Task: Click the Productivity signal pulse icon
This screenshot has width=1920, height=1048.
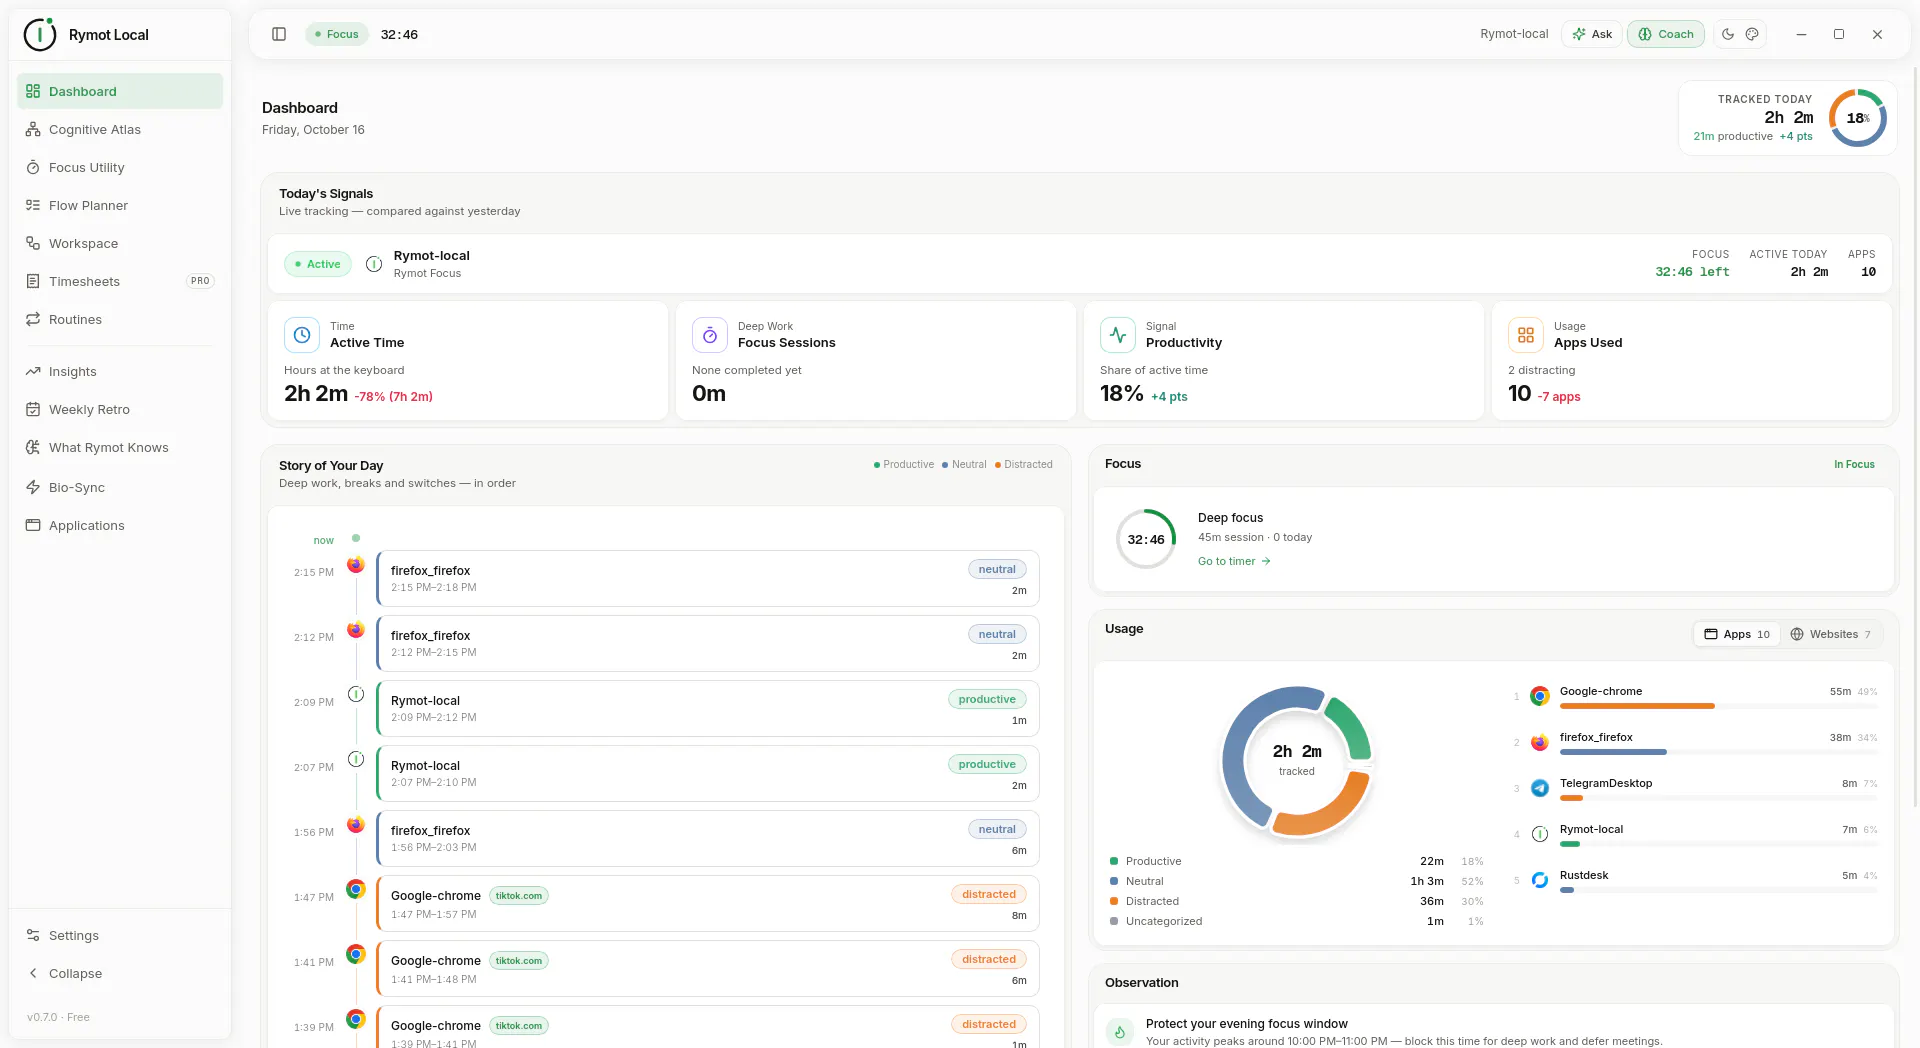Action: 1118,335
